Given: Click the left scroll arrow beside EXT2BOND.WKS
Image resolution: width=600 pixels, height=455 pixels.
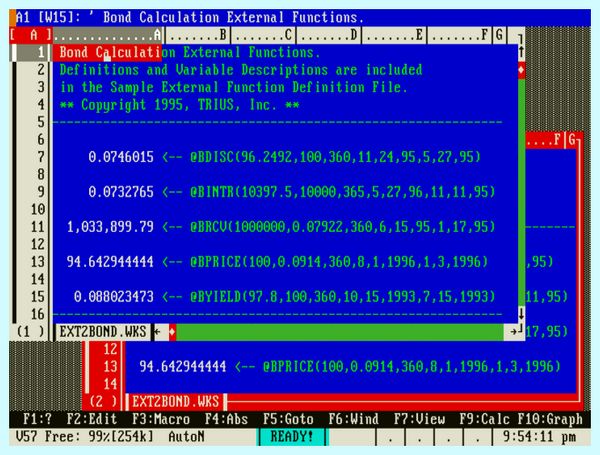Looking at the screenshot, I should coord(157,332).
